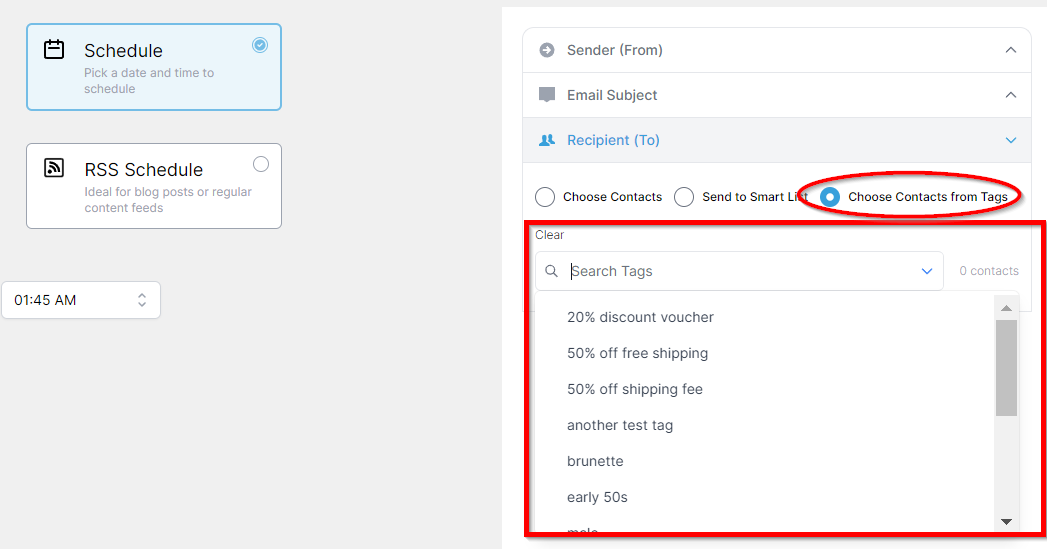Click the Sender arrow icon

(x=547, y=50)
